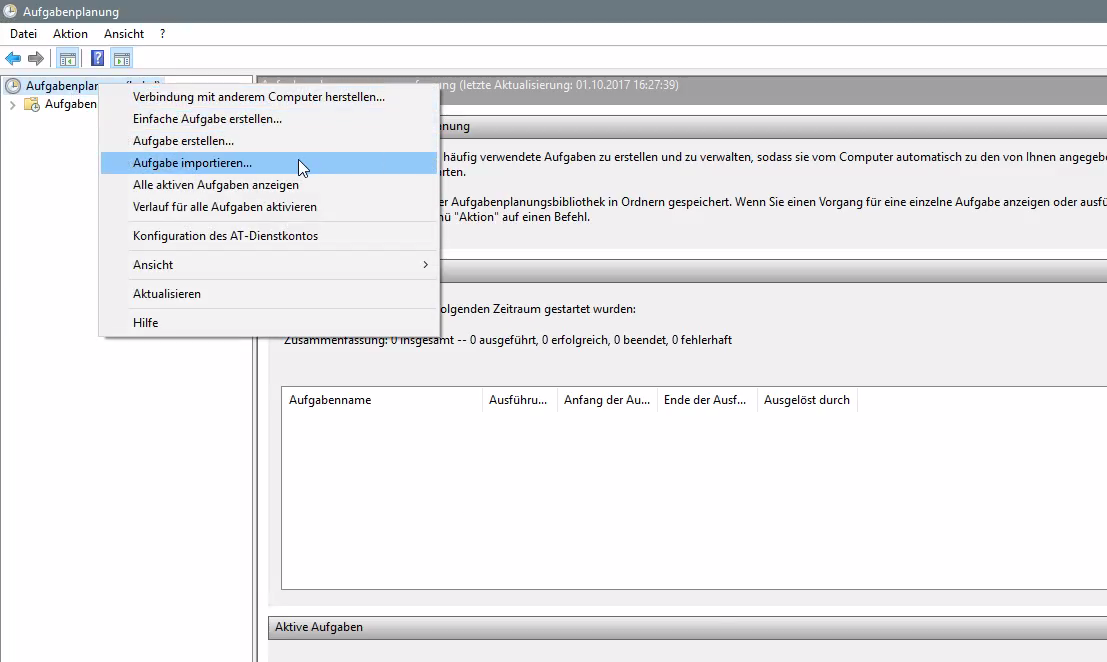Select 'Konfiguration des AT-Dienstkontos' entry
The height and width of the screenshot is (662, 1107).
click(225, 236)
